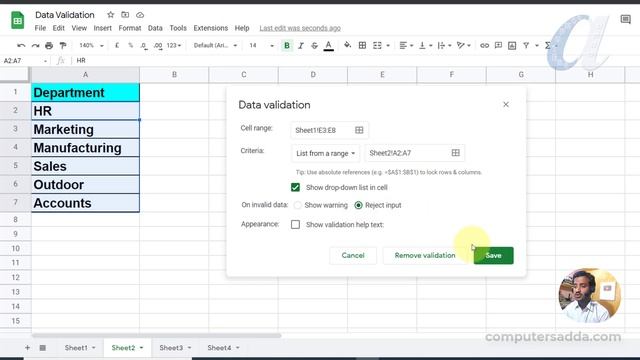
Task: Increase decimal places icon
Action: coord(158,46)
